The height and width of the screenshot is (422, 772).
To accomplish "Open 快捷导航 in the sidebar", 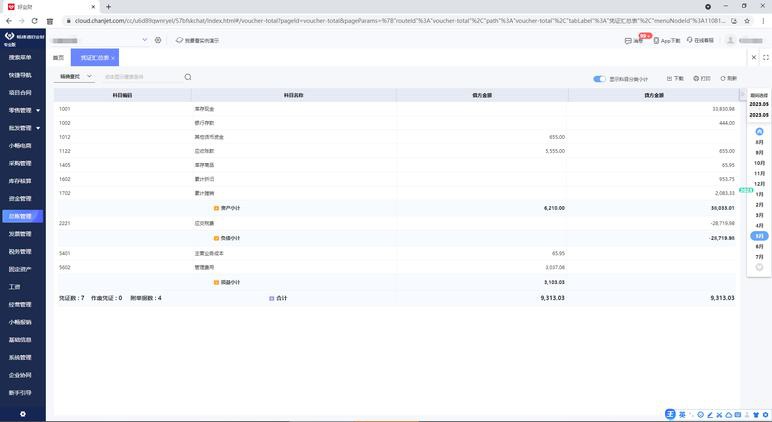I will tap(20, 75).
